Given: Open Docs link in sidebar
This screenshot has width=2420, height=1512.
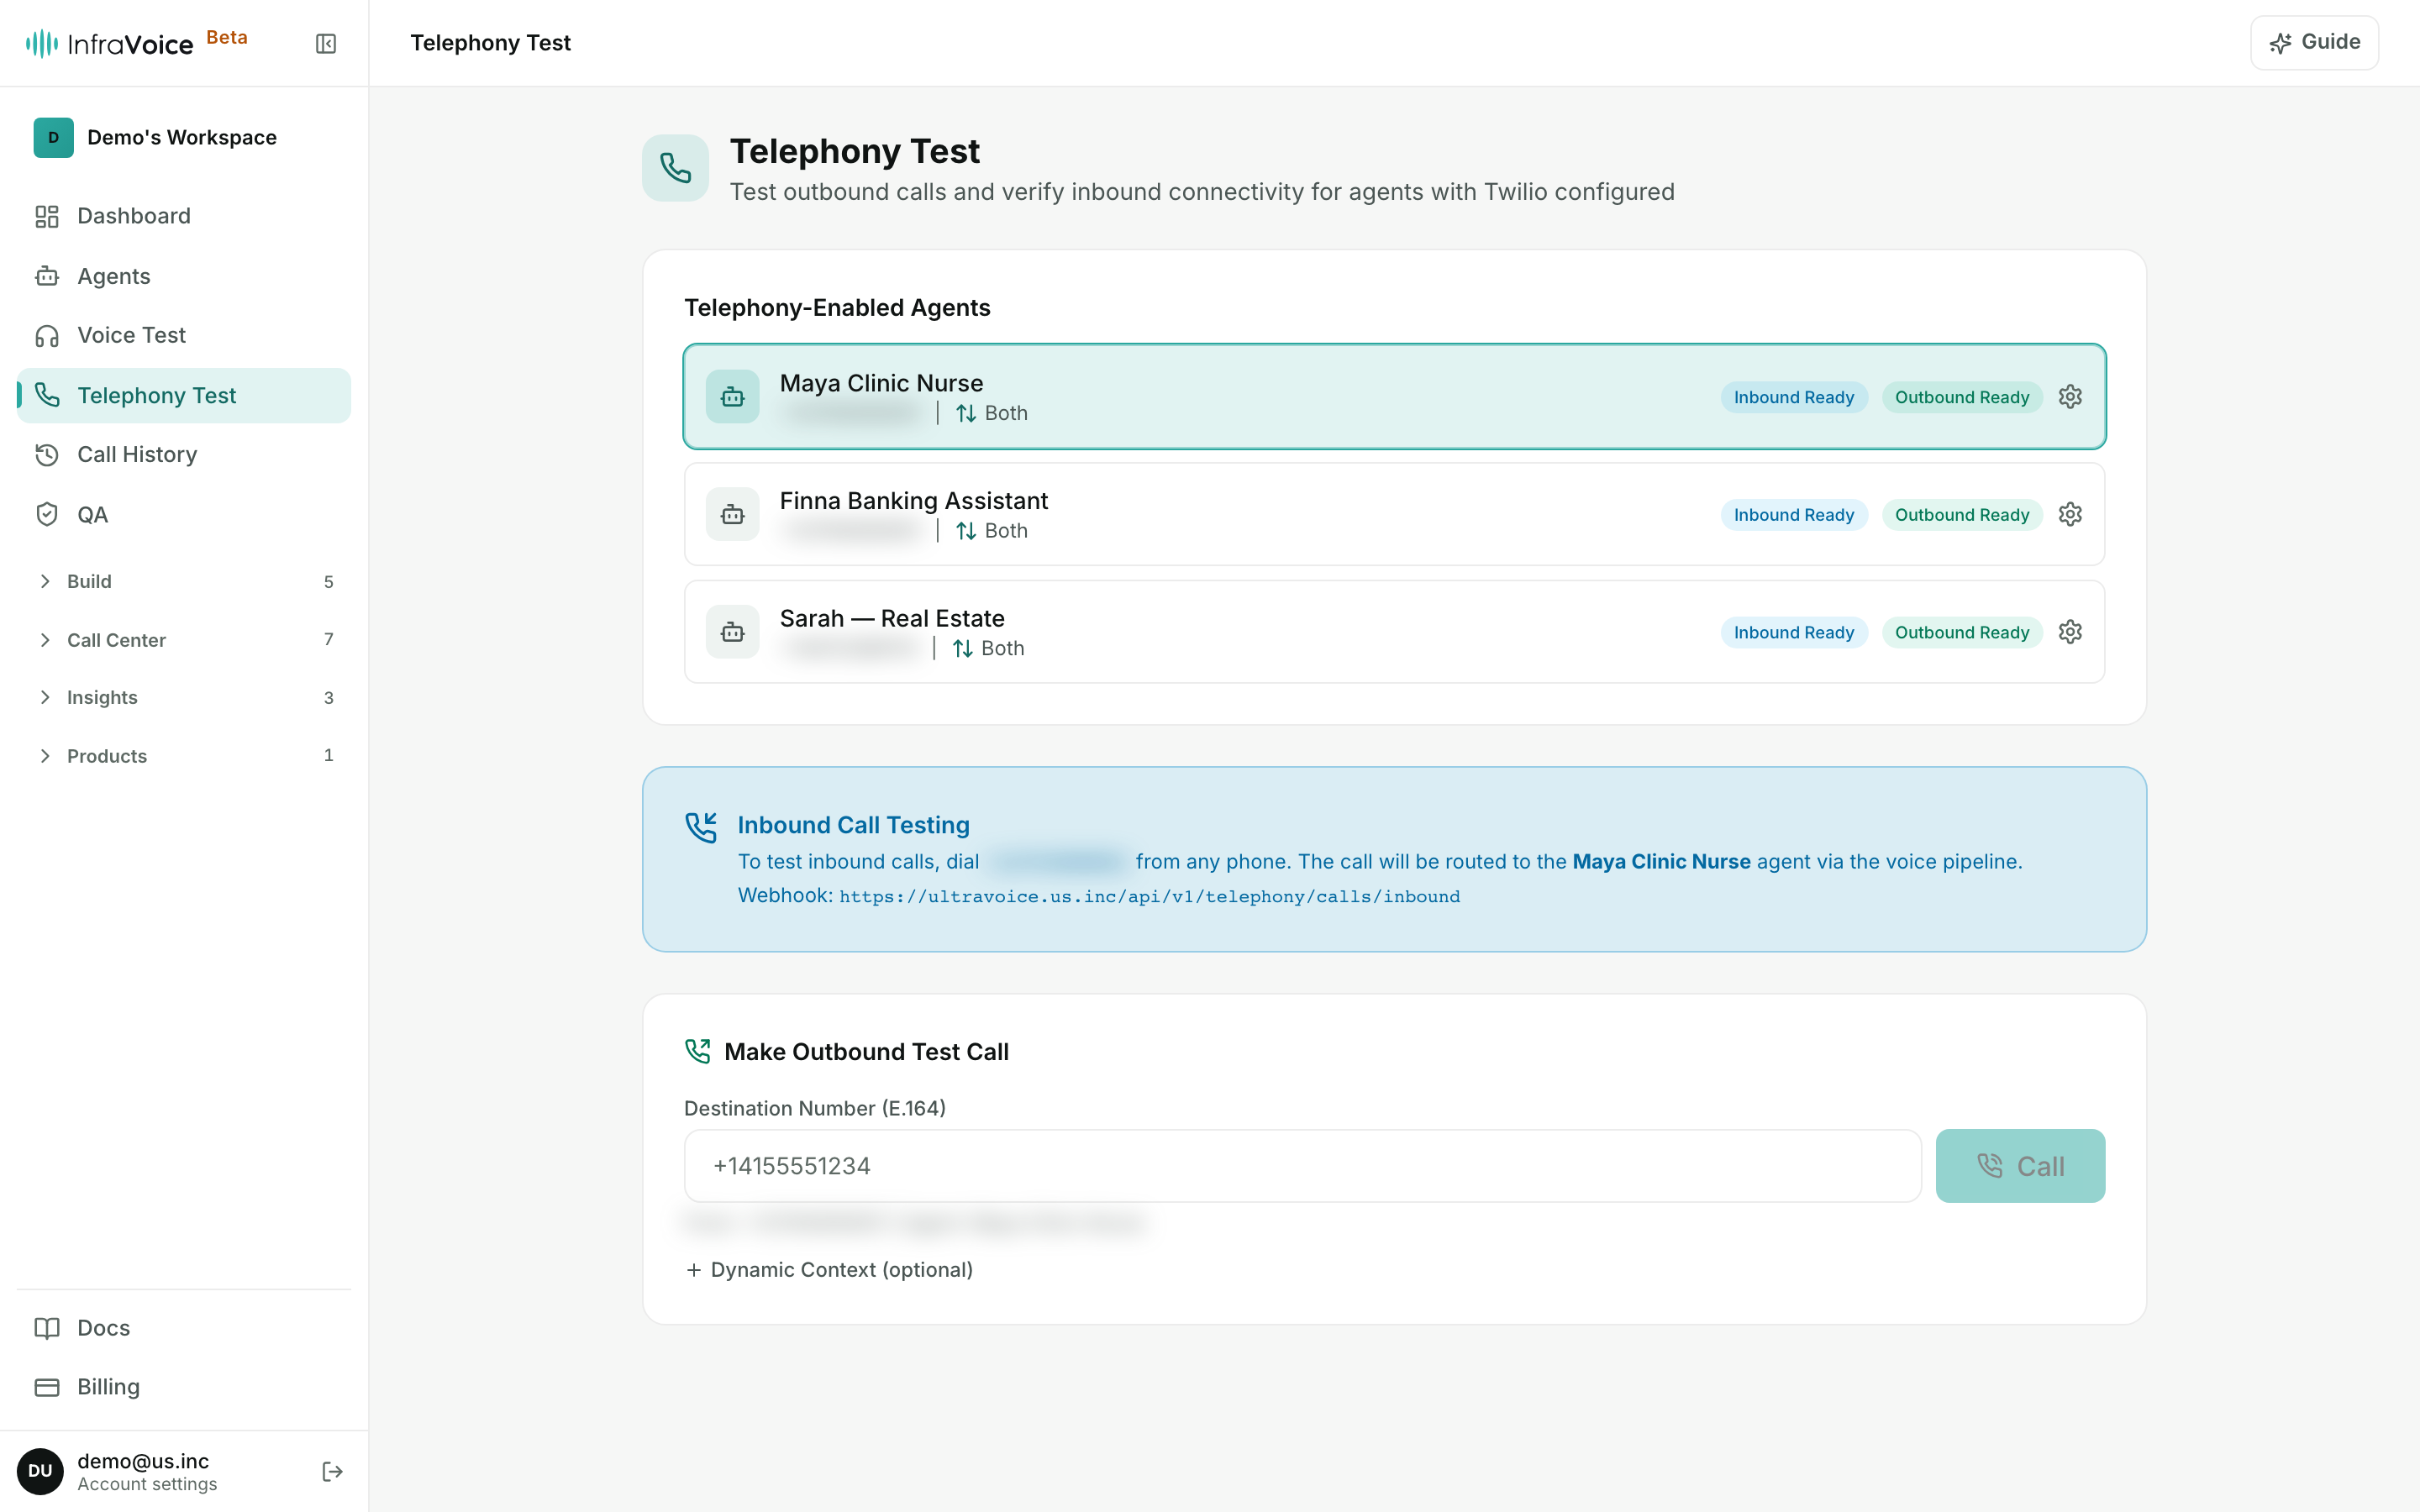Looking at the screenshot, I should pyautogui.click(x=184, y=1327).
